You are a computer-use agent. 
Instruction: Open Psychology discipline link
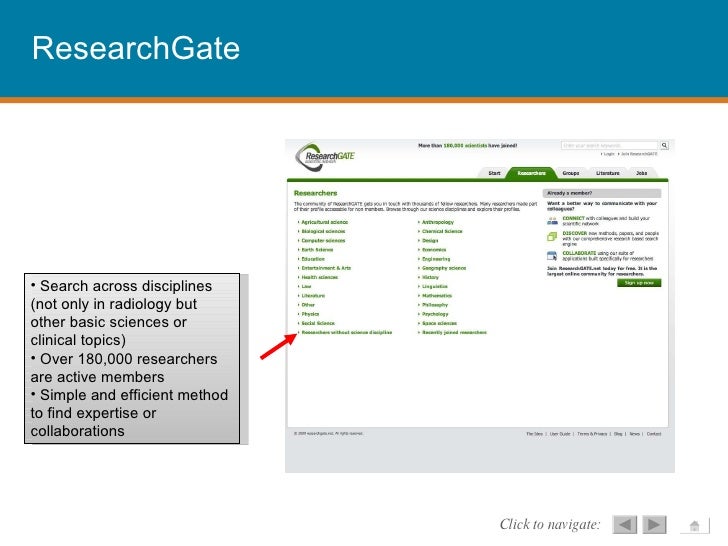(x=435, y=314)
